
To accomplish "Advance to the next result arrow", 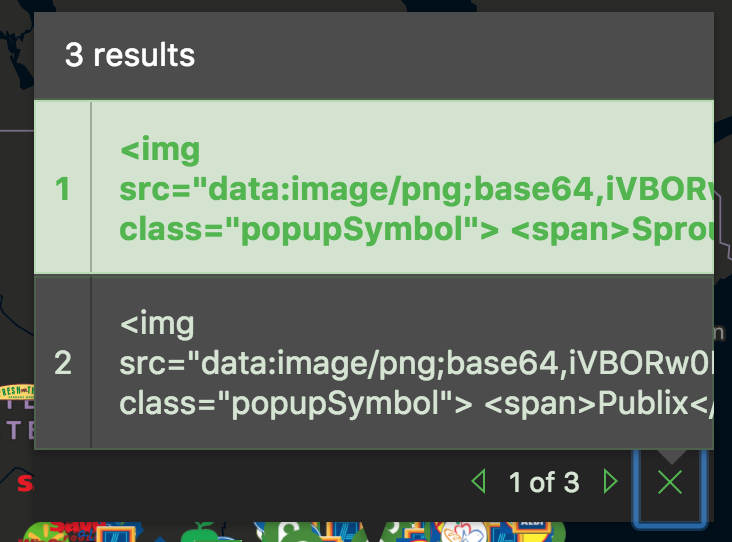I will [x=610, y=481].
